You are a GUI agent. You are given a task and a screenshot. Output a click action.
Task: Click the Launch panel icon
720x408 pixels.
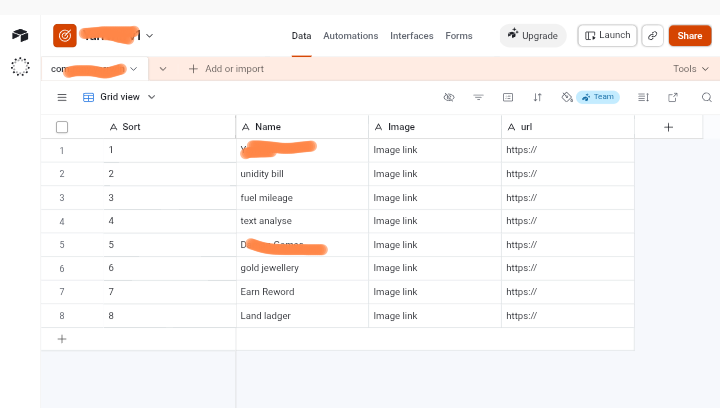tap(590, 35)
